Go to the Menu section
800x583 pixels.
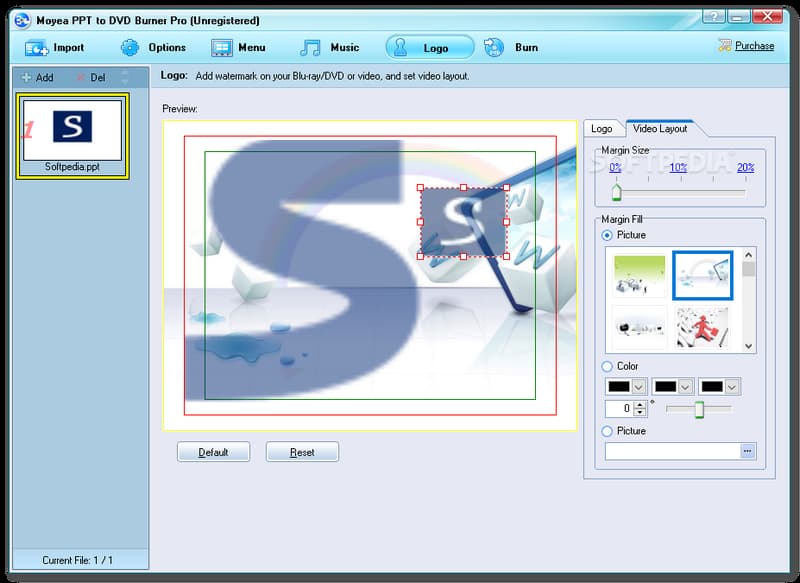point(238,48)
